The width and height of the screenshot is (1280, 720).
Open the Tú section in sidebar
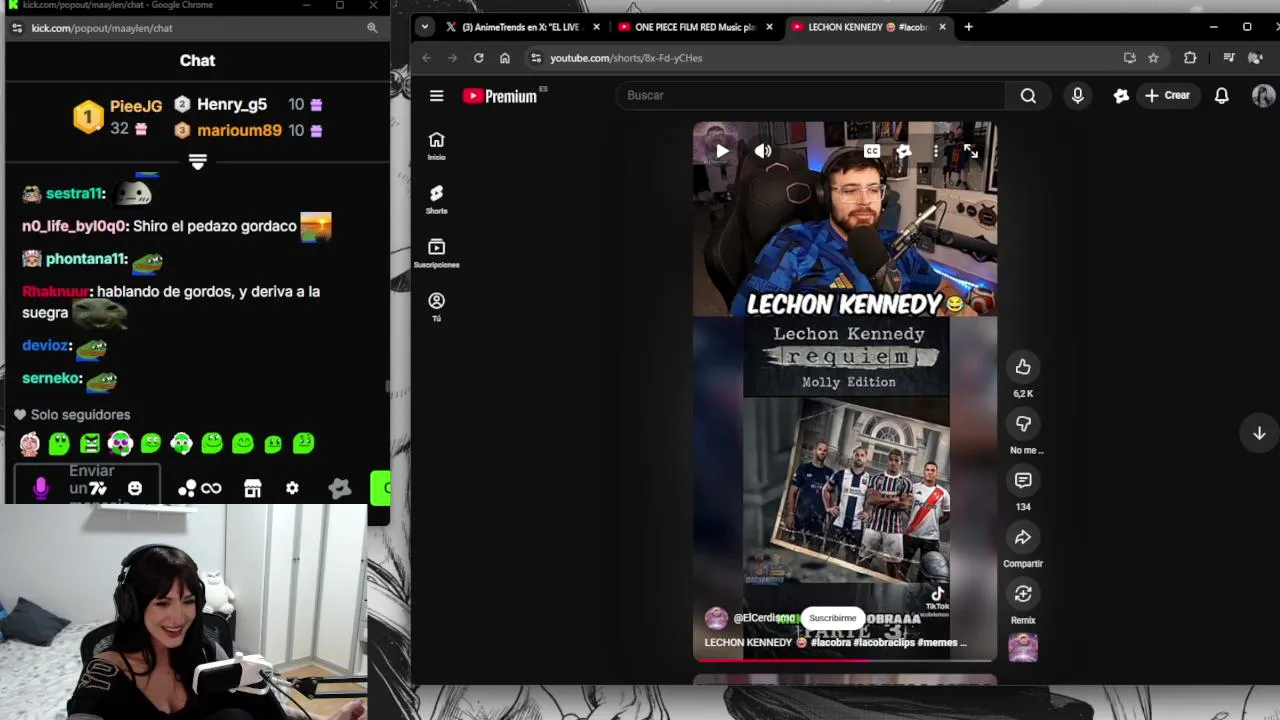click(436, 307)
